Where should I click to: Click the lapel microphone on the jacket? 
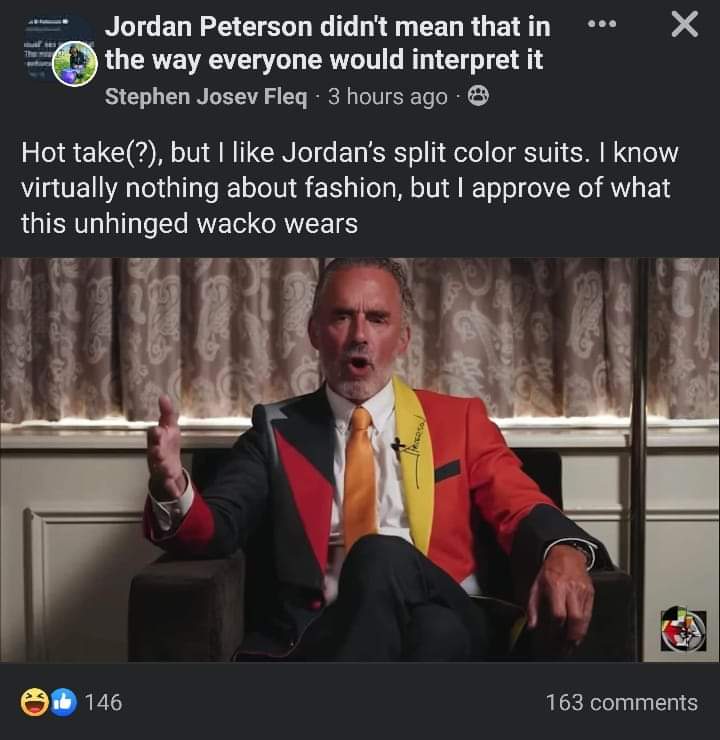pos(398,447)
